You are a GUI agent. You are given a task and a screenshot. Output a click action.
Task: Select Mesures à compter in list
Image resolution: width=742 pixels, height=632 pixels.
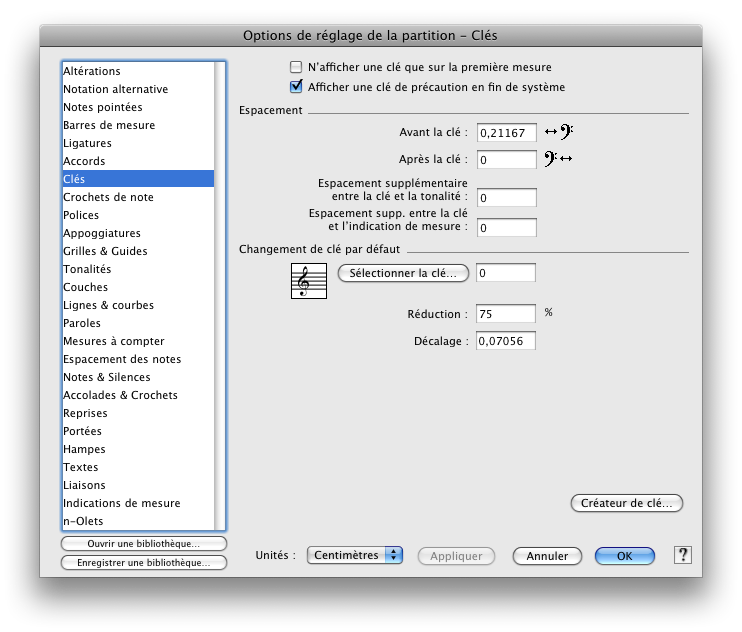138,341
